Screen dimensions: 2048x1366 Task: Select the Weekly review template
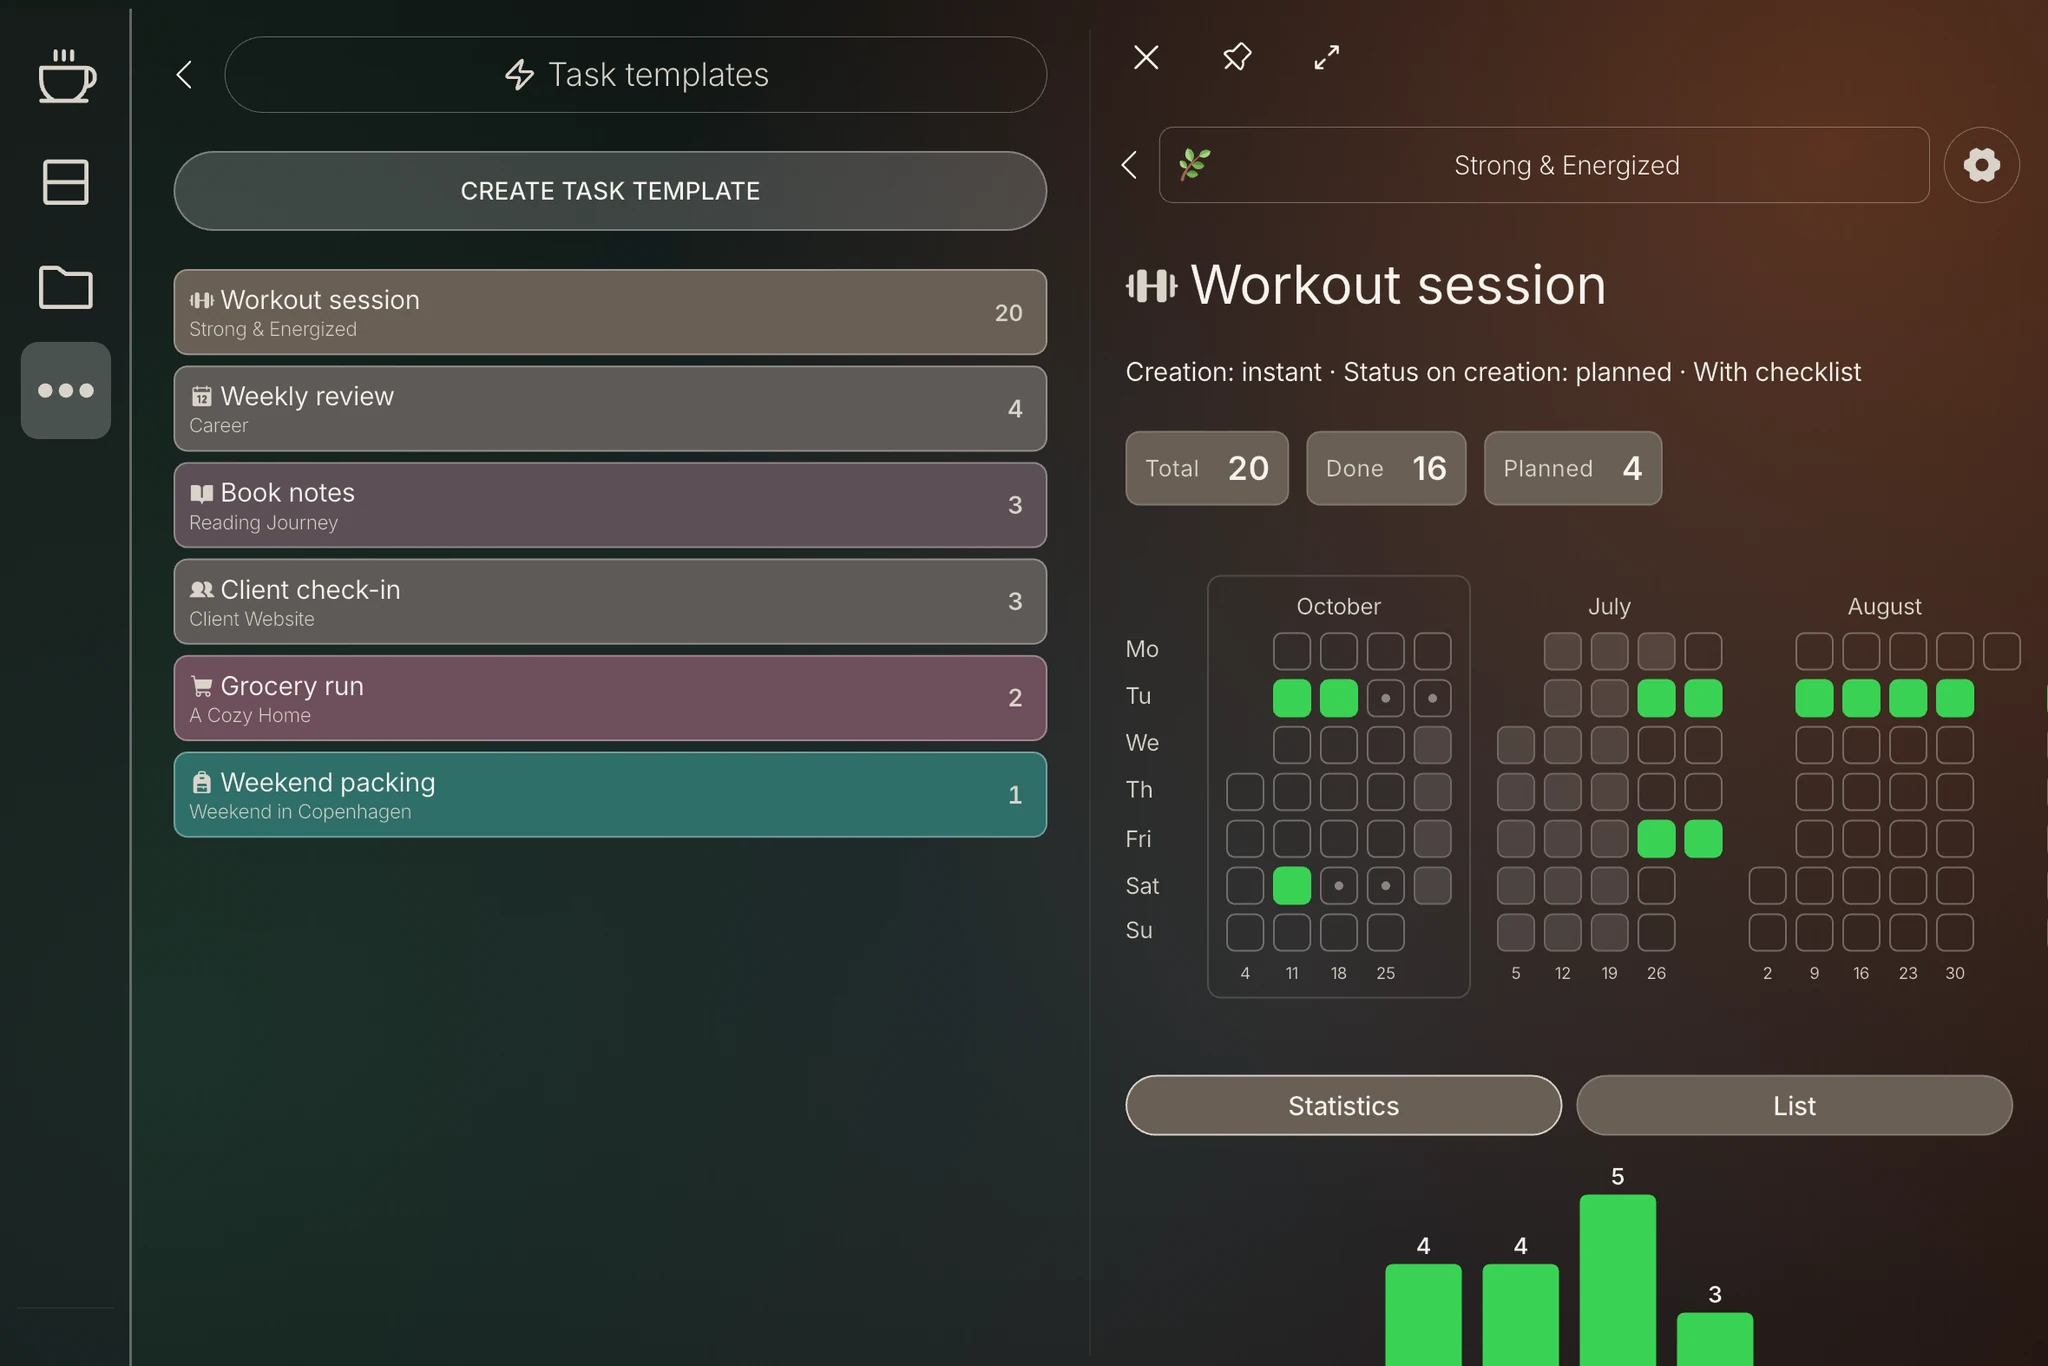(x=610, y=408)
